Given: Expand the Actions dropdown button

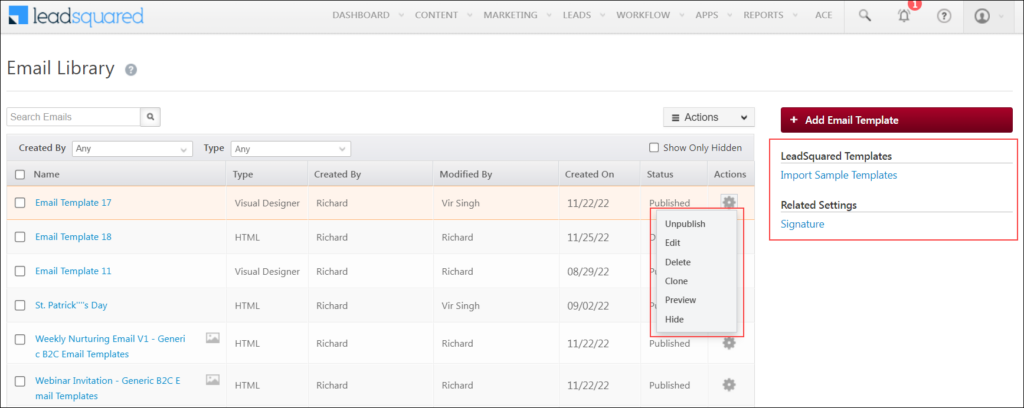Looking at the screenshot, I should click(x=709, y=118).
